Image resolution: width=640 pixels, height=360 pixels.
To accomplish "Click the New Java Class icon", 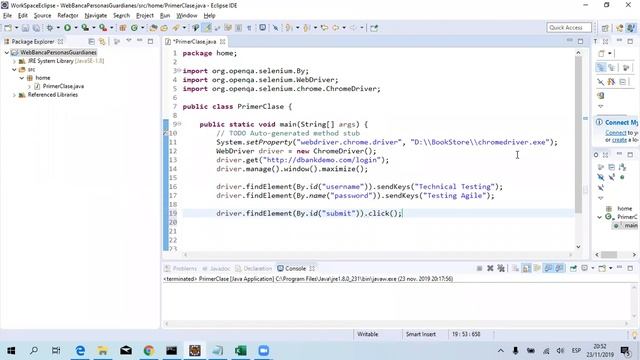I will click(x=134, y=28).
